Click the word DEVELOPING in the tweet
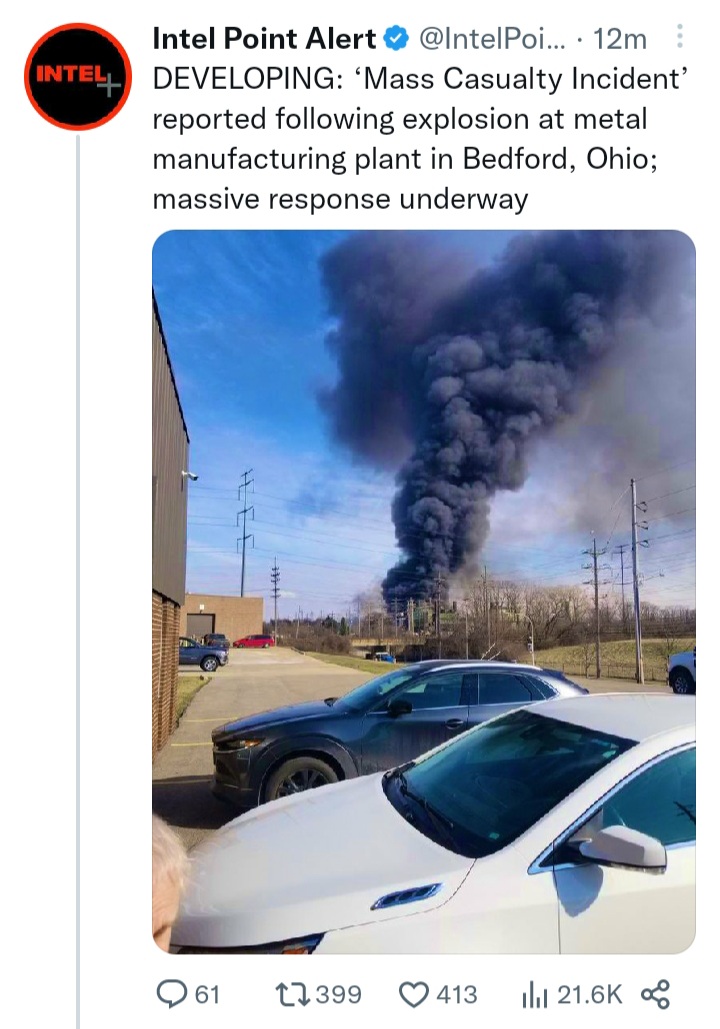Image resolution: width=720 pixels, height=1029 pixels. pyautogui.click(x=244, y=79)
